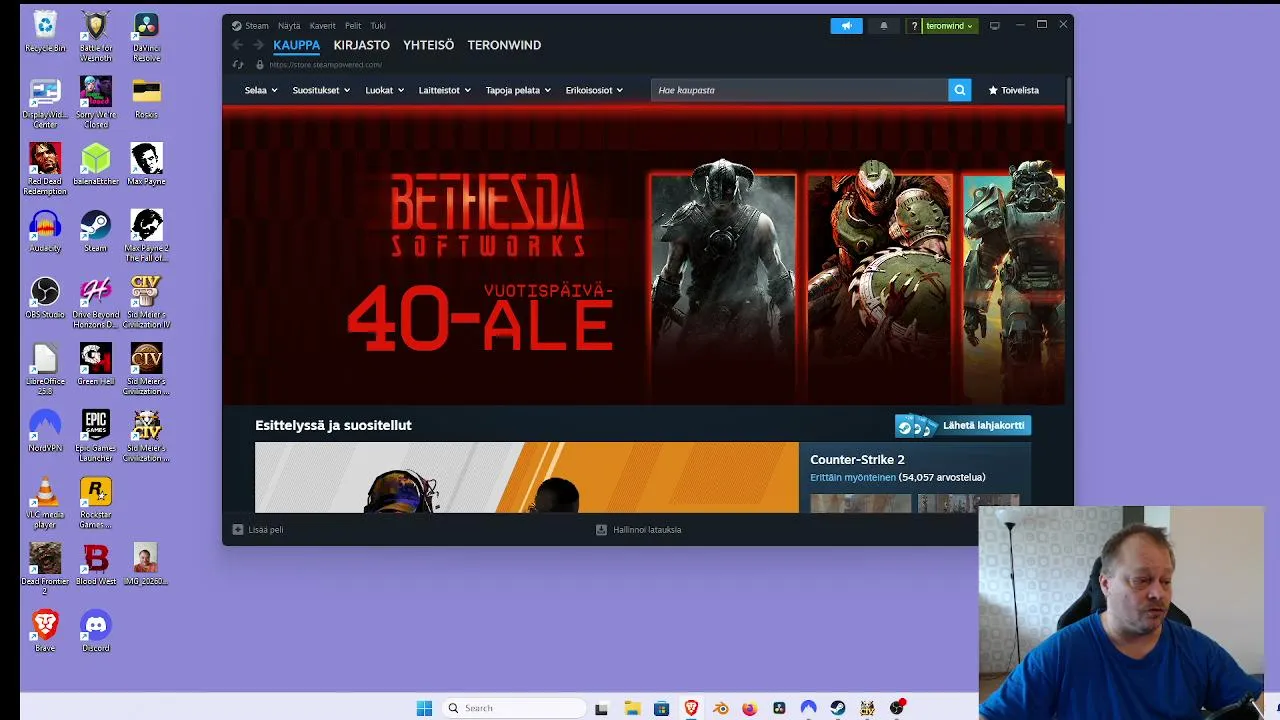1280x720 pixels.
Task: Select the Dead Frontier 2 desktop icon
Action: [x=45, y=570]
